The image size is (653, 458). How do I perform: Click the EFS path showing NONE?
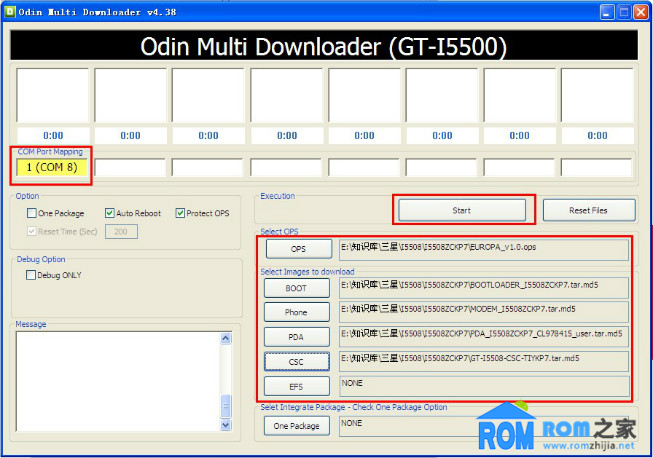(x=484, y=386)
